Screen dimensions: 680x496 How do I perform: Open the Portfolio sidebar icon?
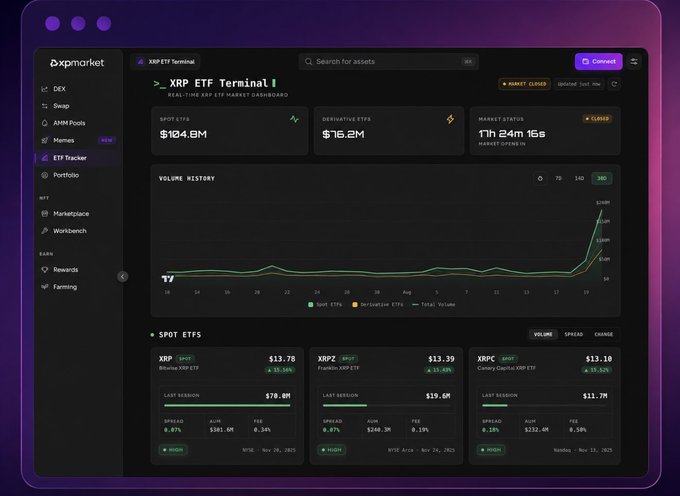pos(44,175)
